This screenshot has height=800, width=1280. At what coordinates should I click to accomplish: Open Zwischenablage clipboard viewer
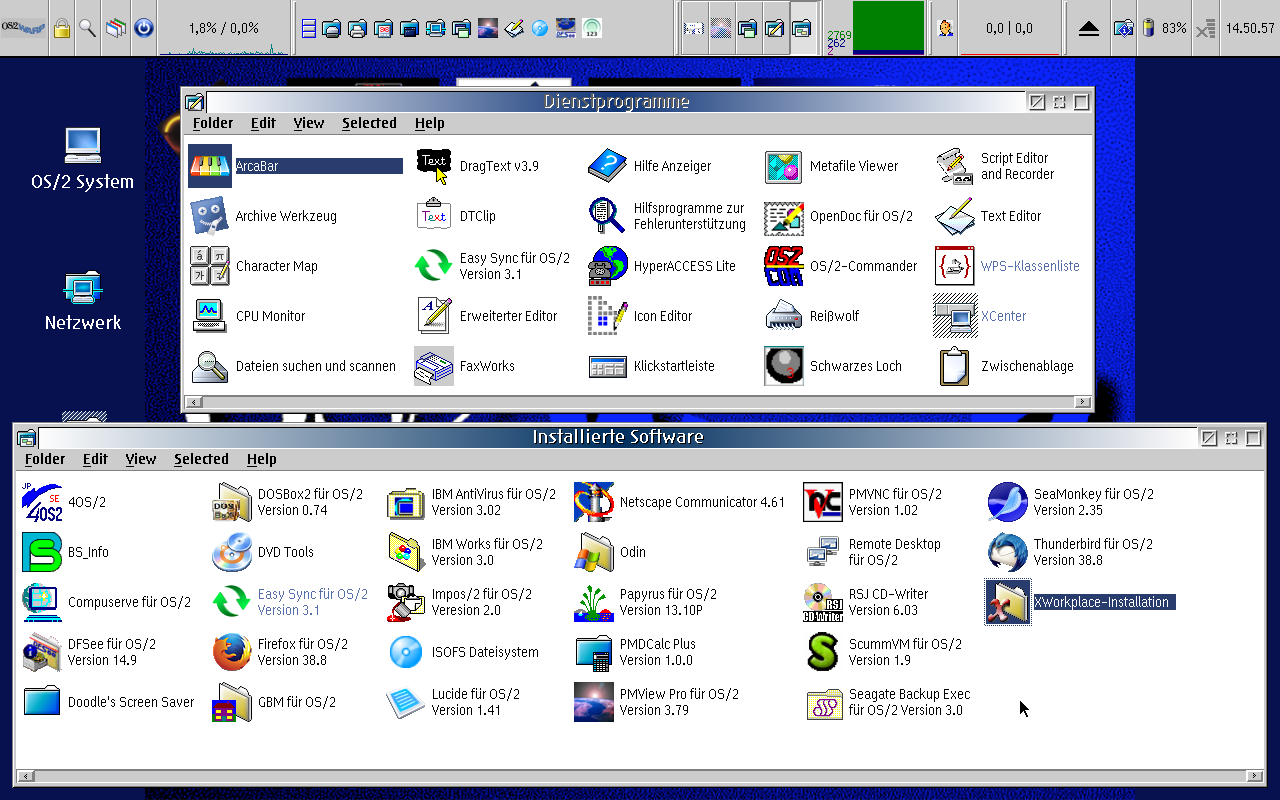pos(955,366)
